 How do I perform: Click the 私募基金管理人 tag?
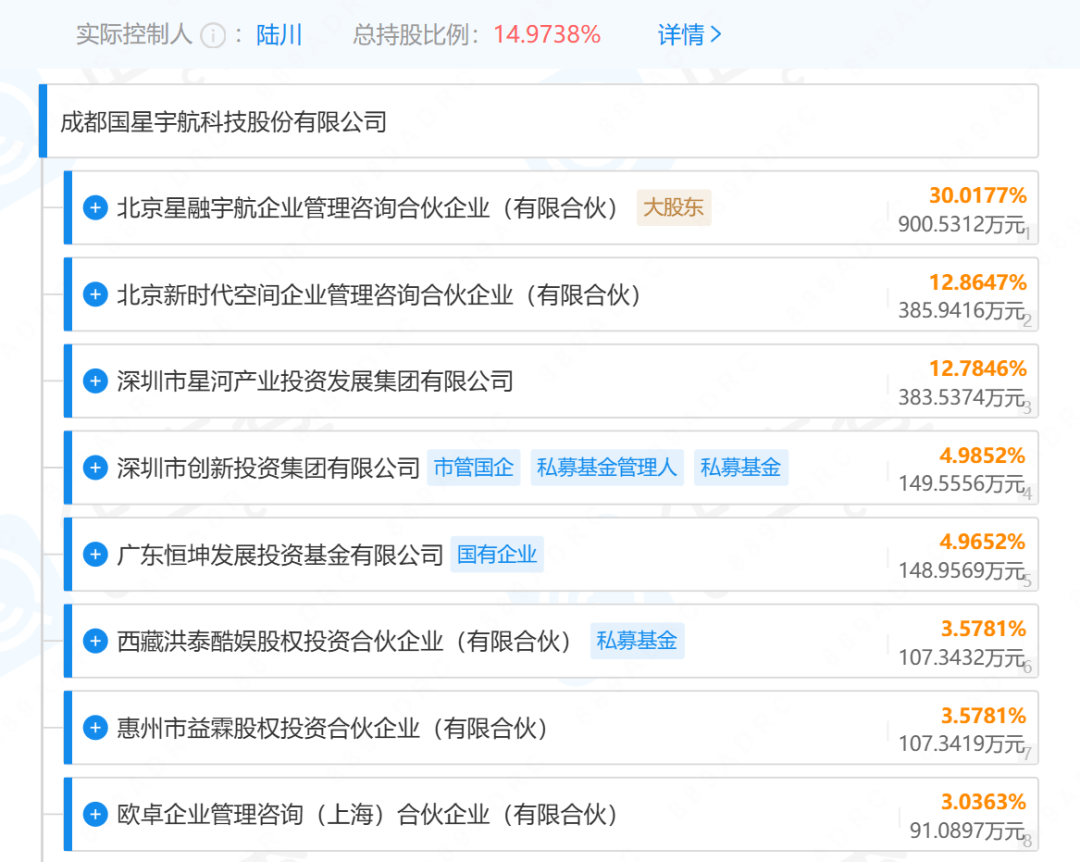[607, 468]
